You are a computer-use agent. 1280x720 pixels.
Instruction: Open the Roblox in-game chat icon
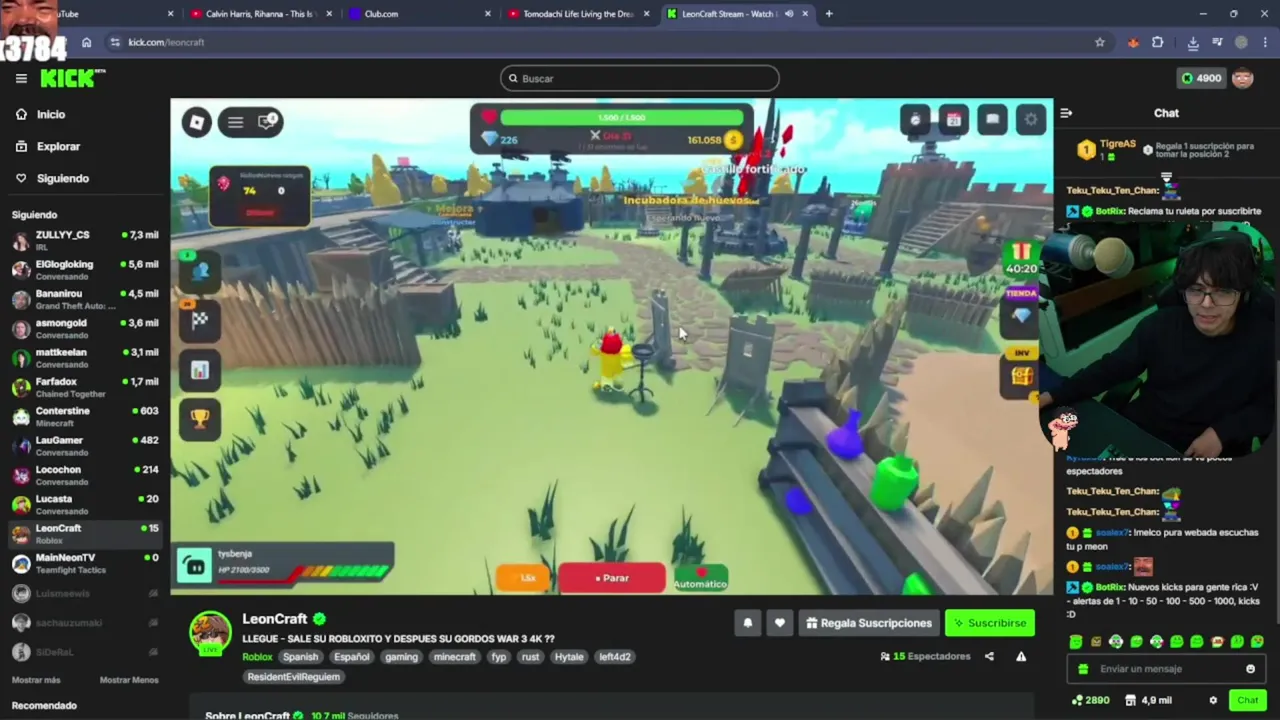[x=267, y=122]
